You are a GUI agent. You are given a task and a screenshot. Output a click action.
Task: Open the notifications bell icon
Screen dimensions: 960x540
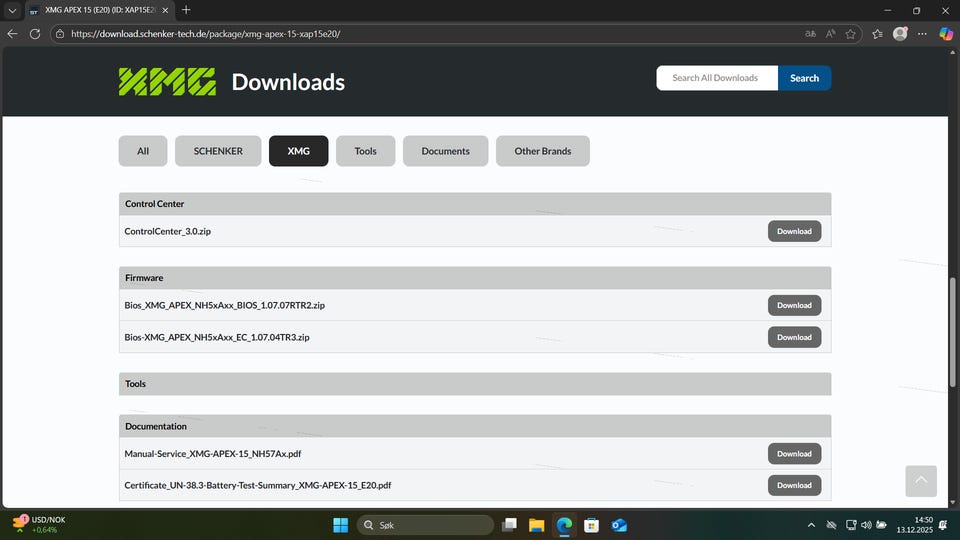click(943, 525)
